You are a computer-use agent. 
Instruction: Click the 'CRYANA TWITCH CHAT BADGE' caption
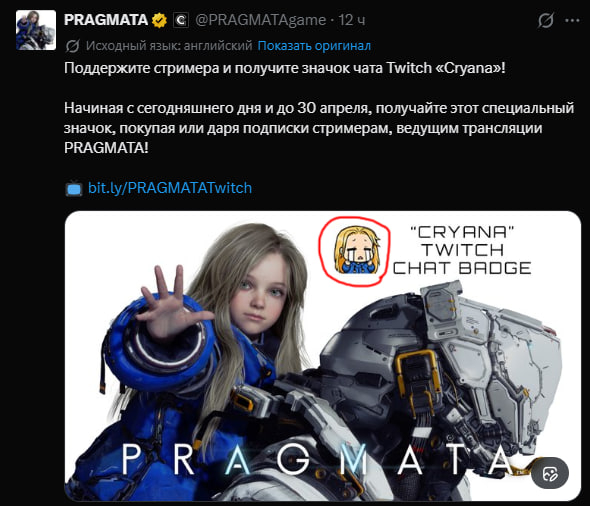[x=462, y=250]
